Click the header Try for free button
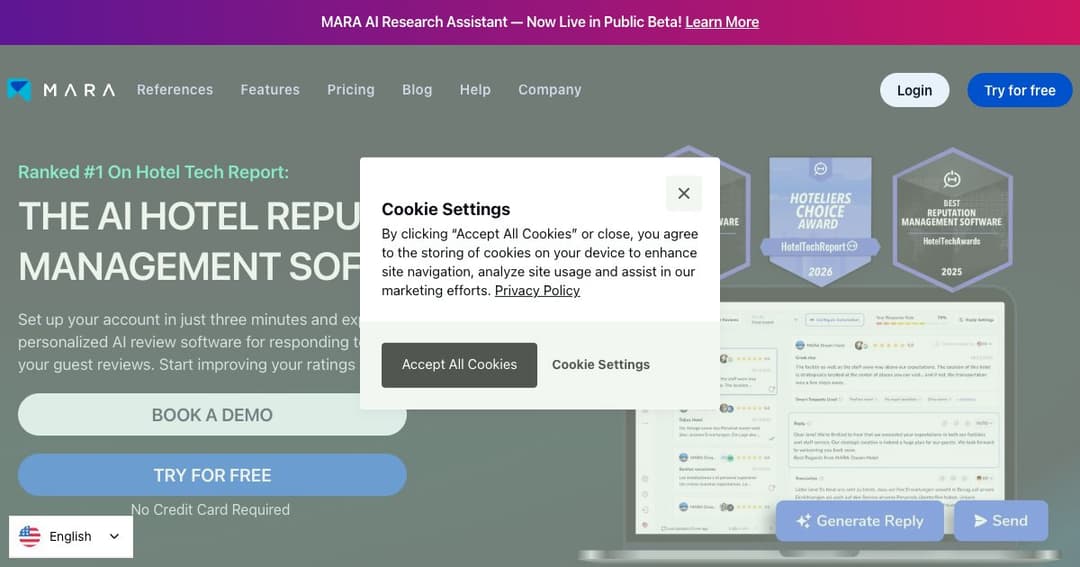The width and height of the screenshot is (1080, 567). click(1019, 90)
